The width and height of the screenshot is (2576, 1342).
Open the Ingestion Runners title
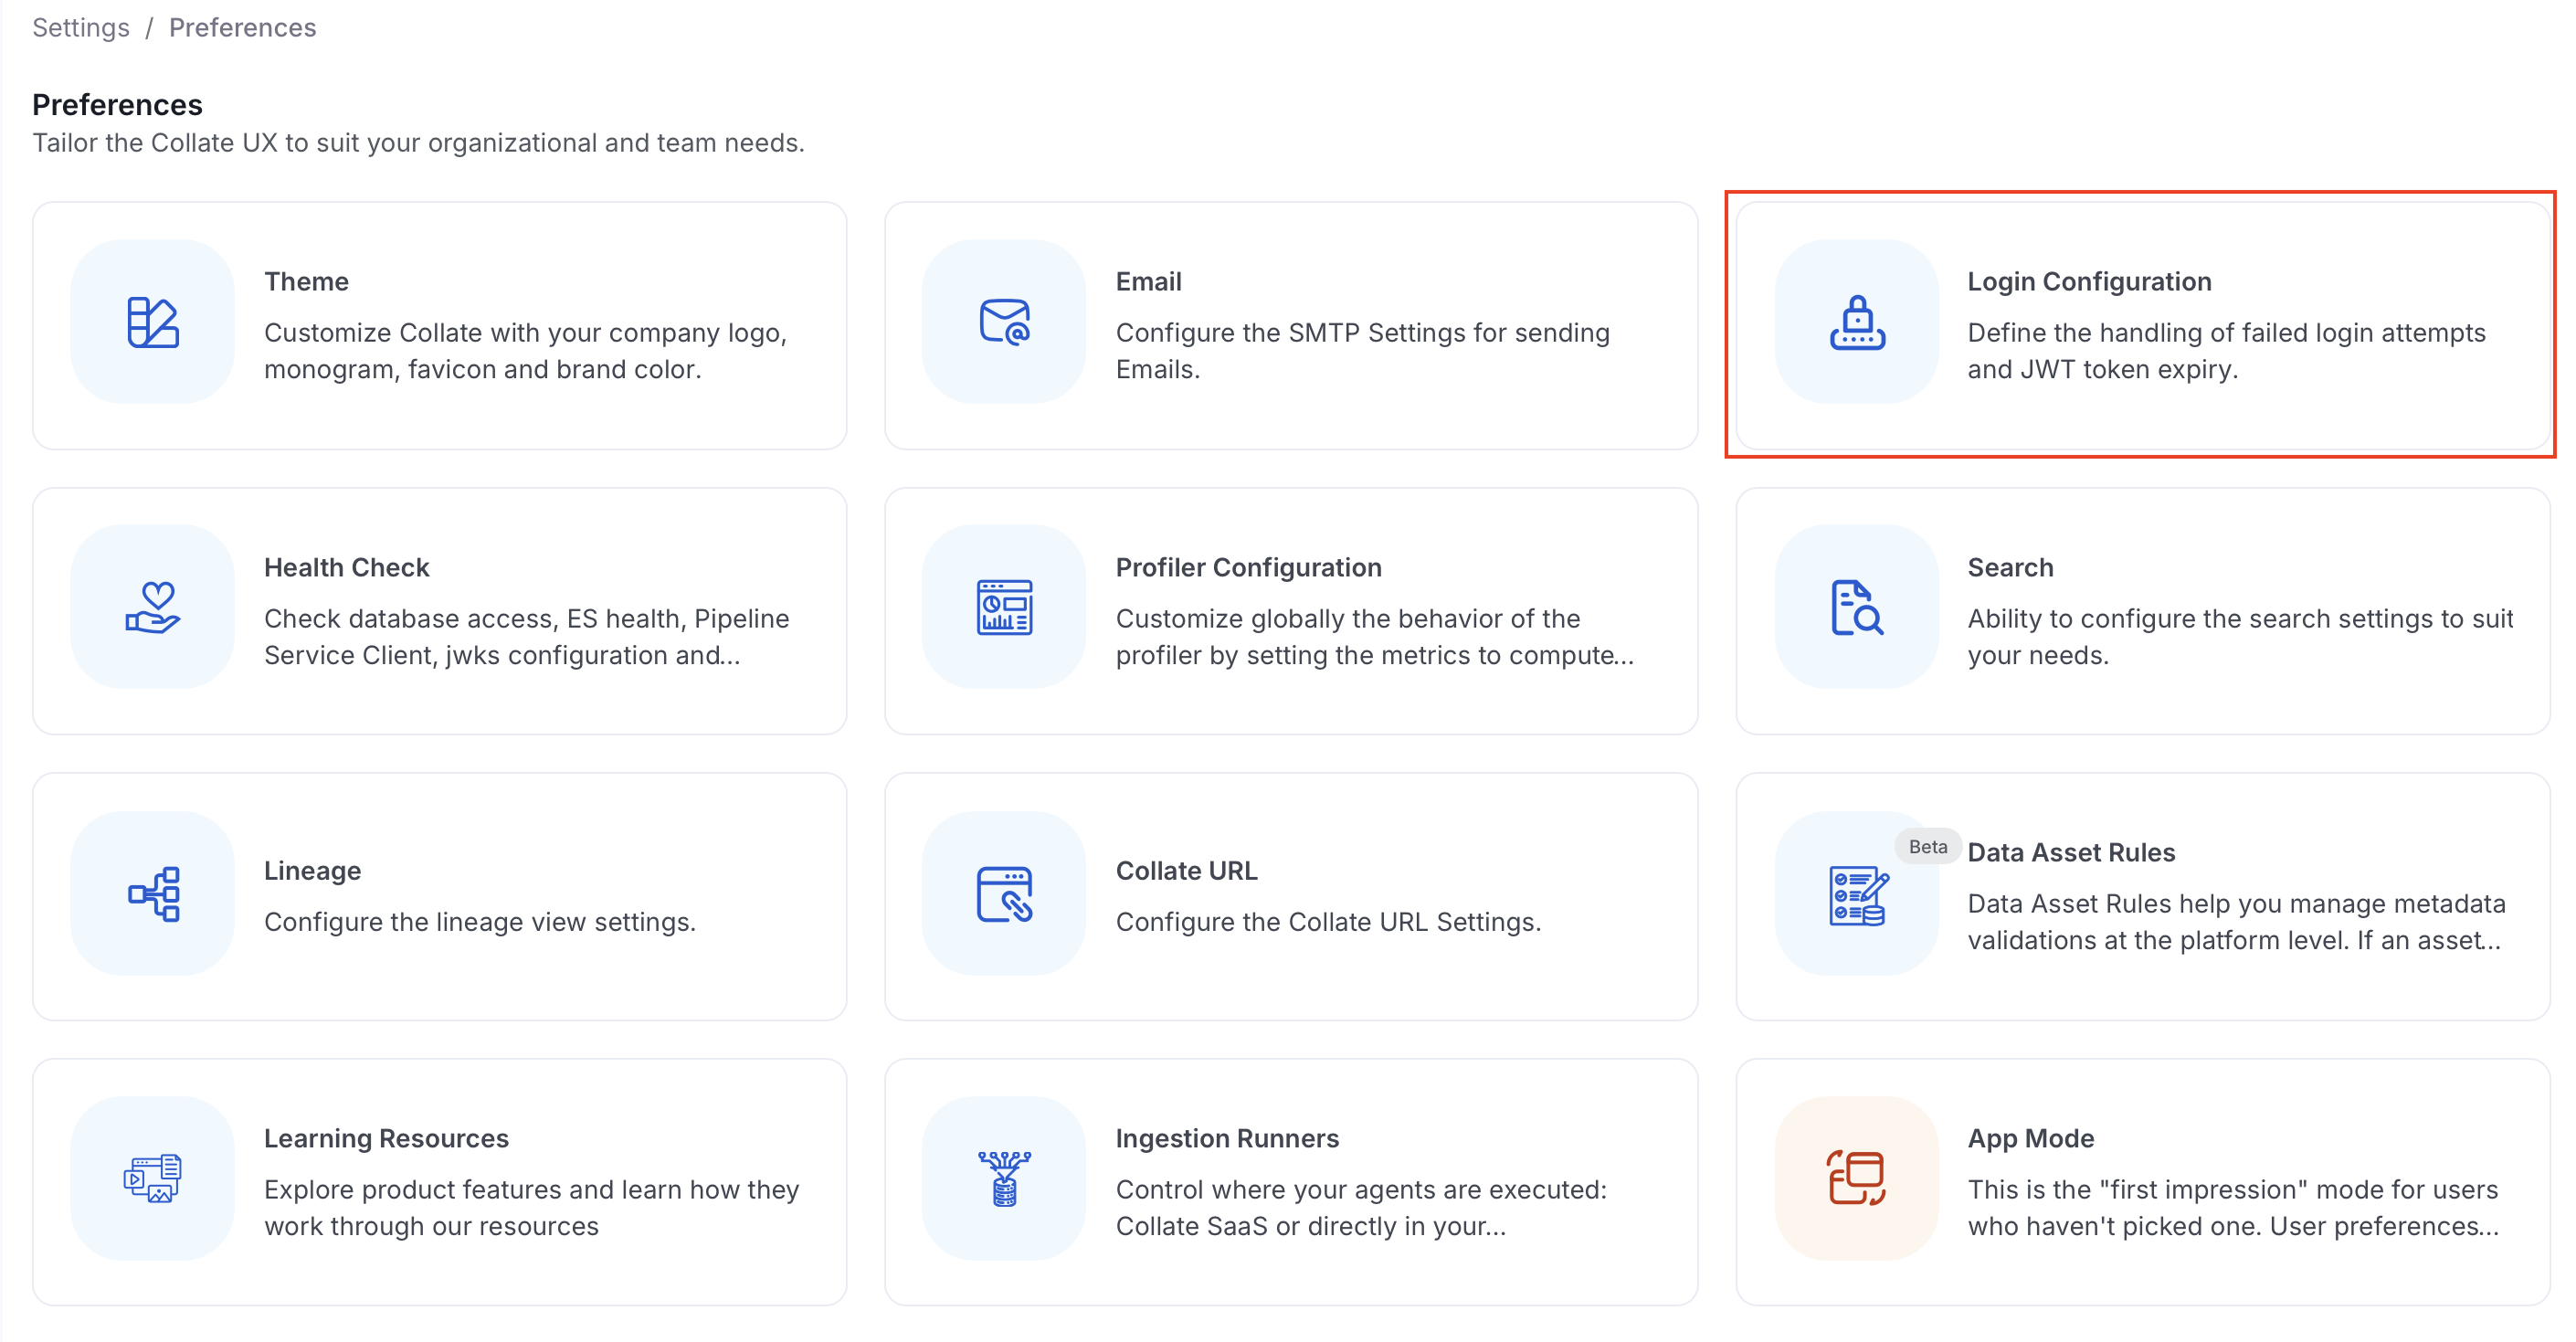click(x=1227, y=1138)
